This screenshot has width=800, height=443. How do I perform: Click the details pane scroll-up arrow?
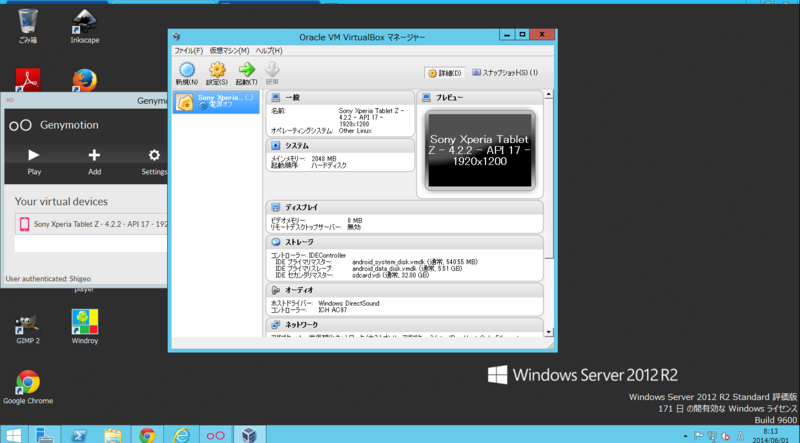point(549,94)
